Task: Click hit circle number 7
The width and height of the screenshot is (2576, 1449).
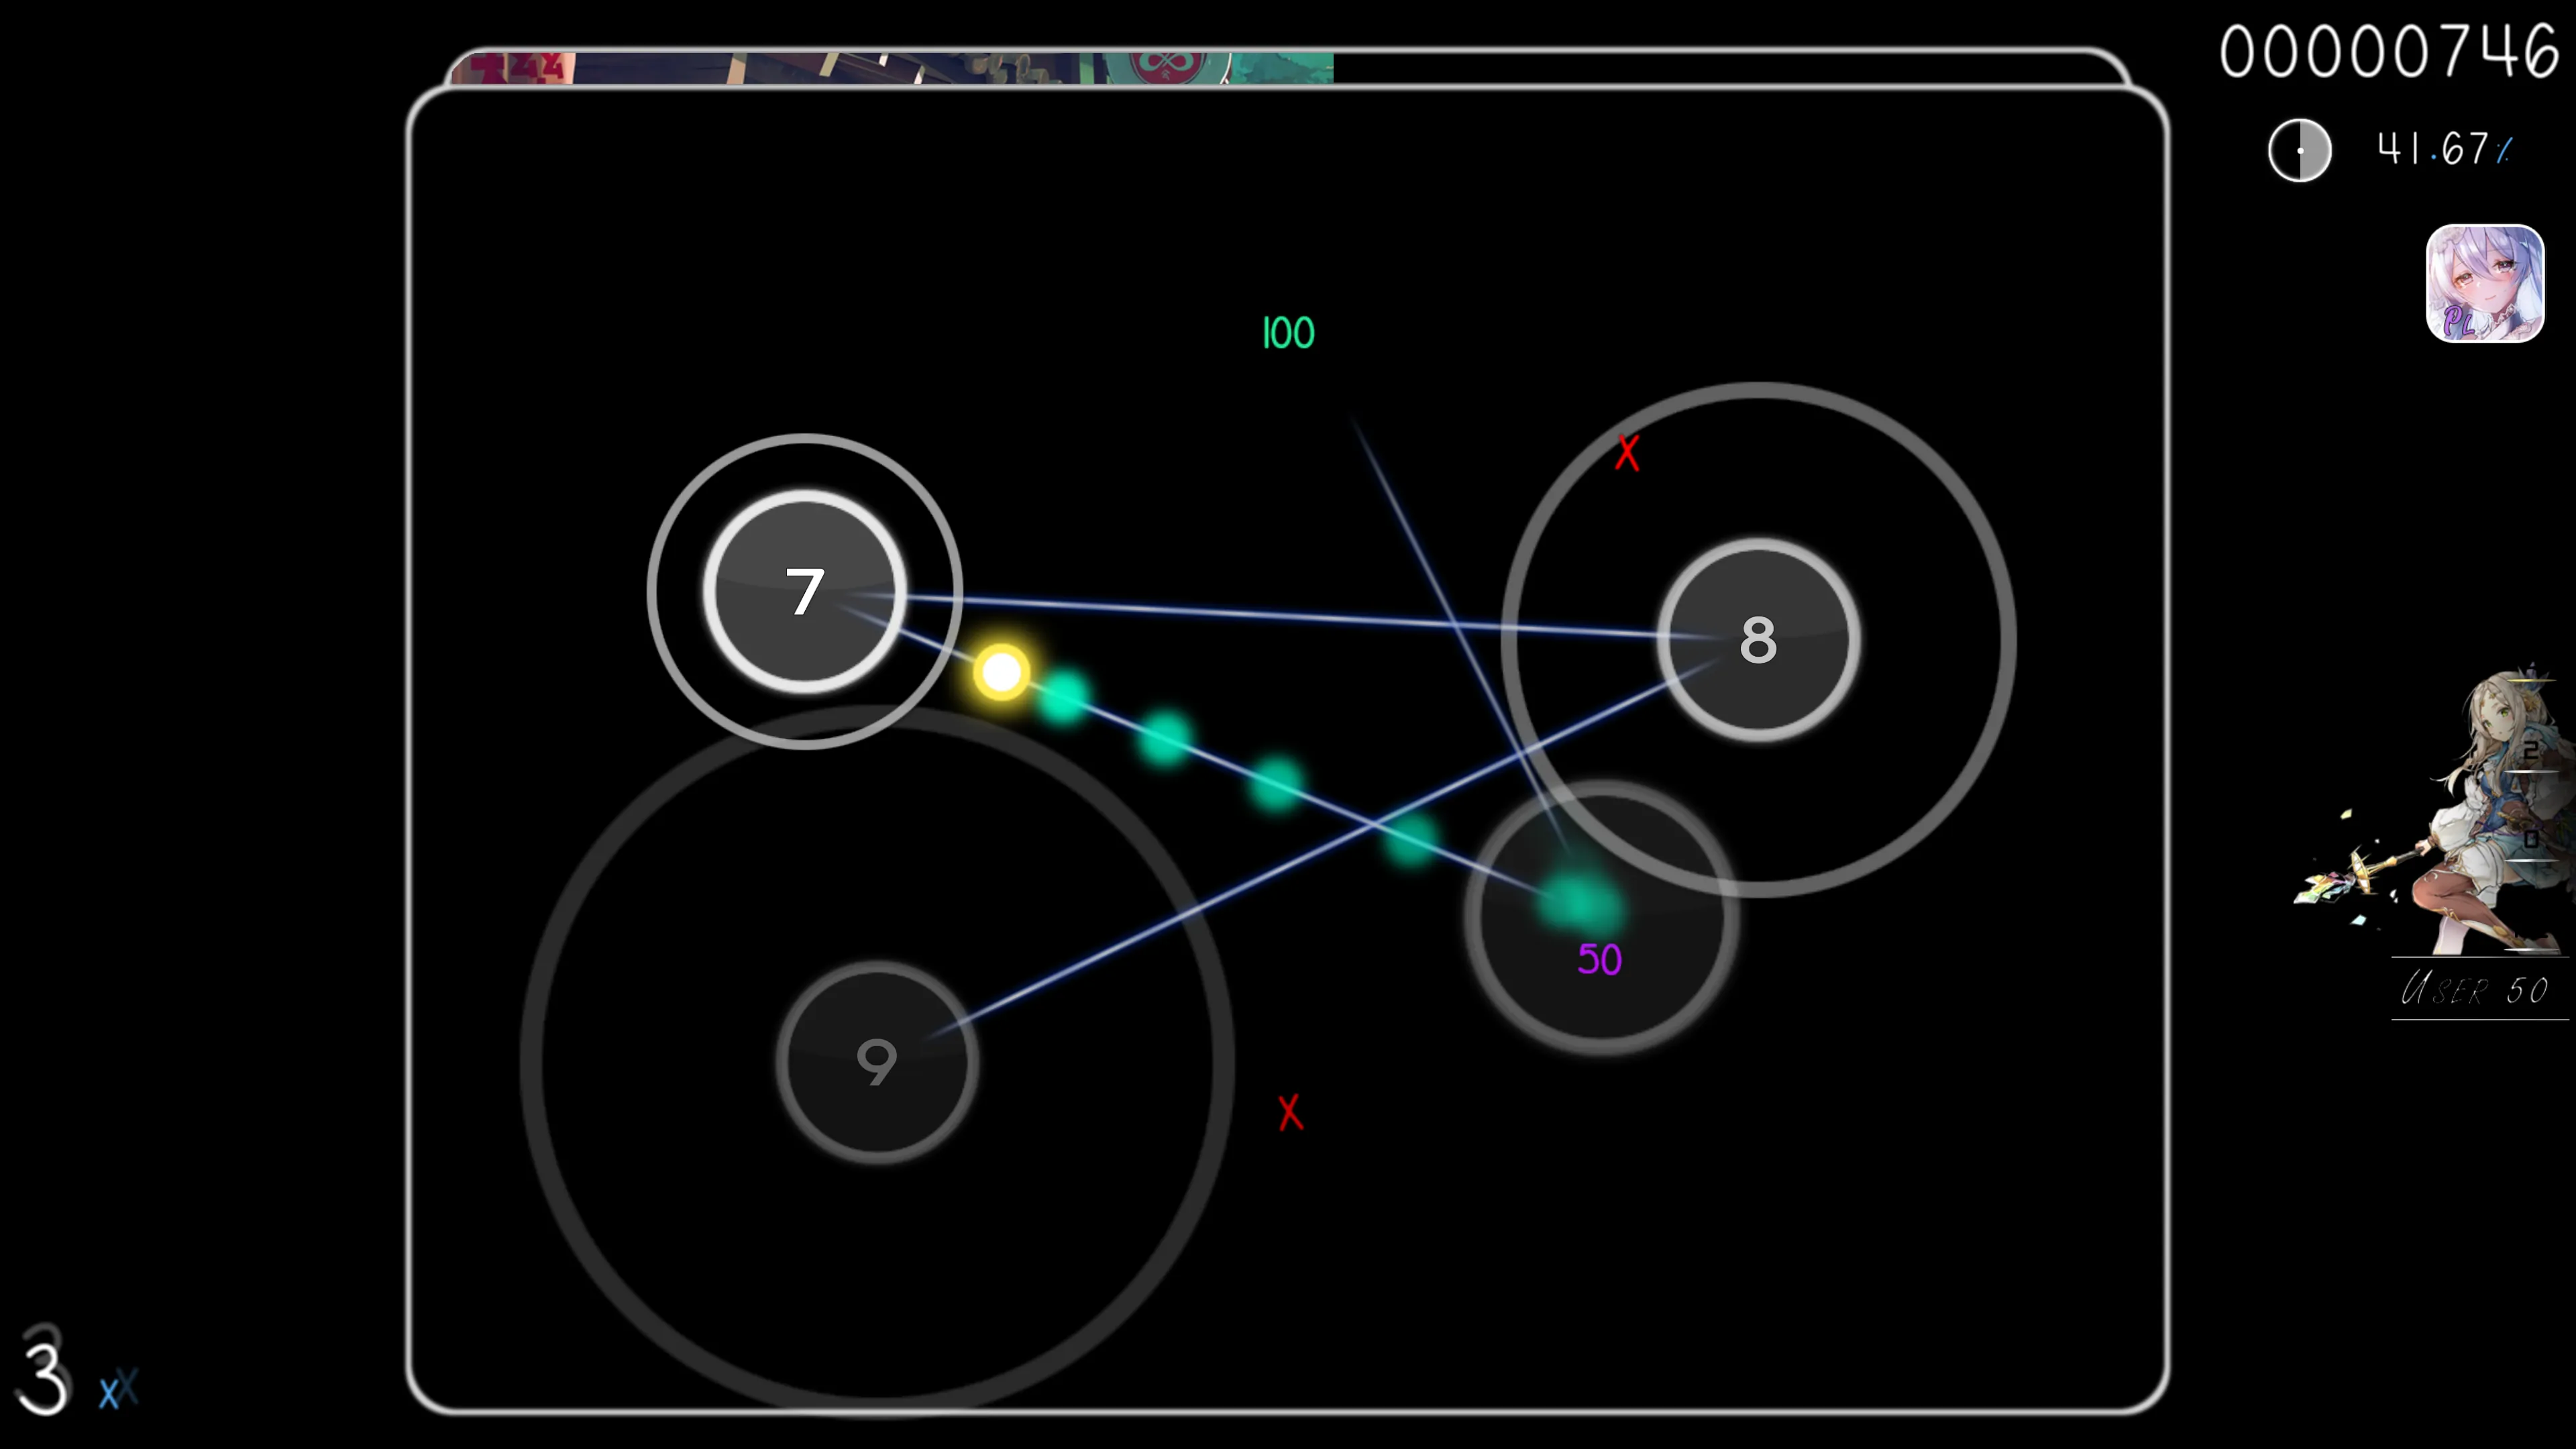Action: point(804,591)
